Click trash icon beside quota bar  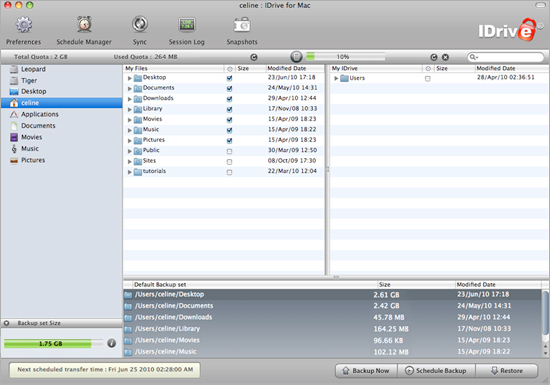[x=296, y=56]
